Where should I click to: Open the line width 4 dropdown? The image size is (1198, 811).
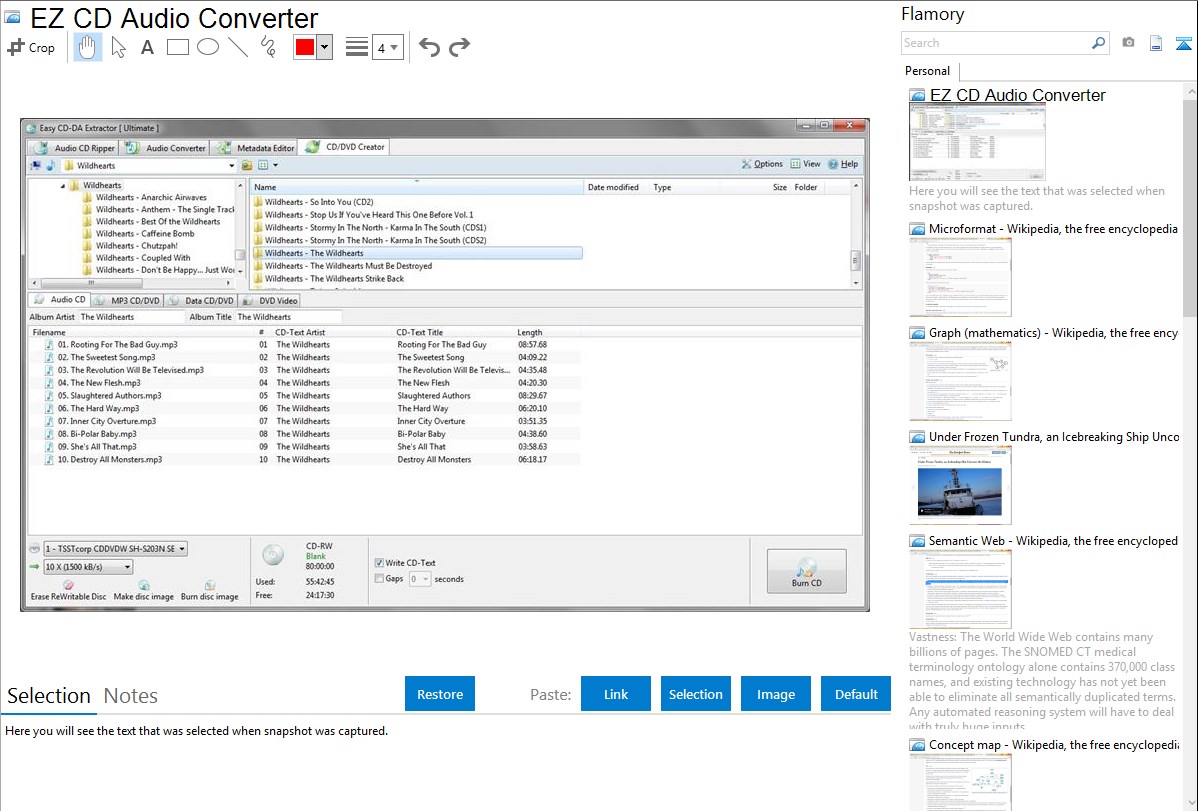coord(387,47)
